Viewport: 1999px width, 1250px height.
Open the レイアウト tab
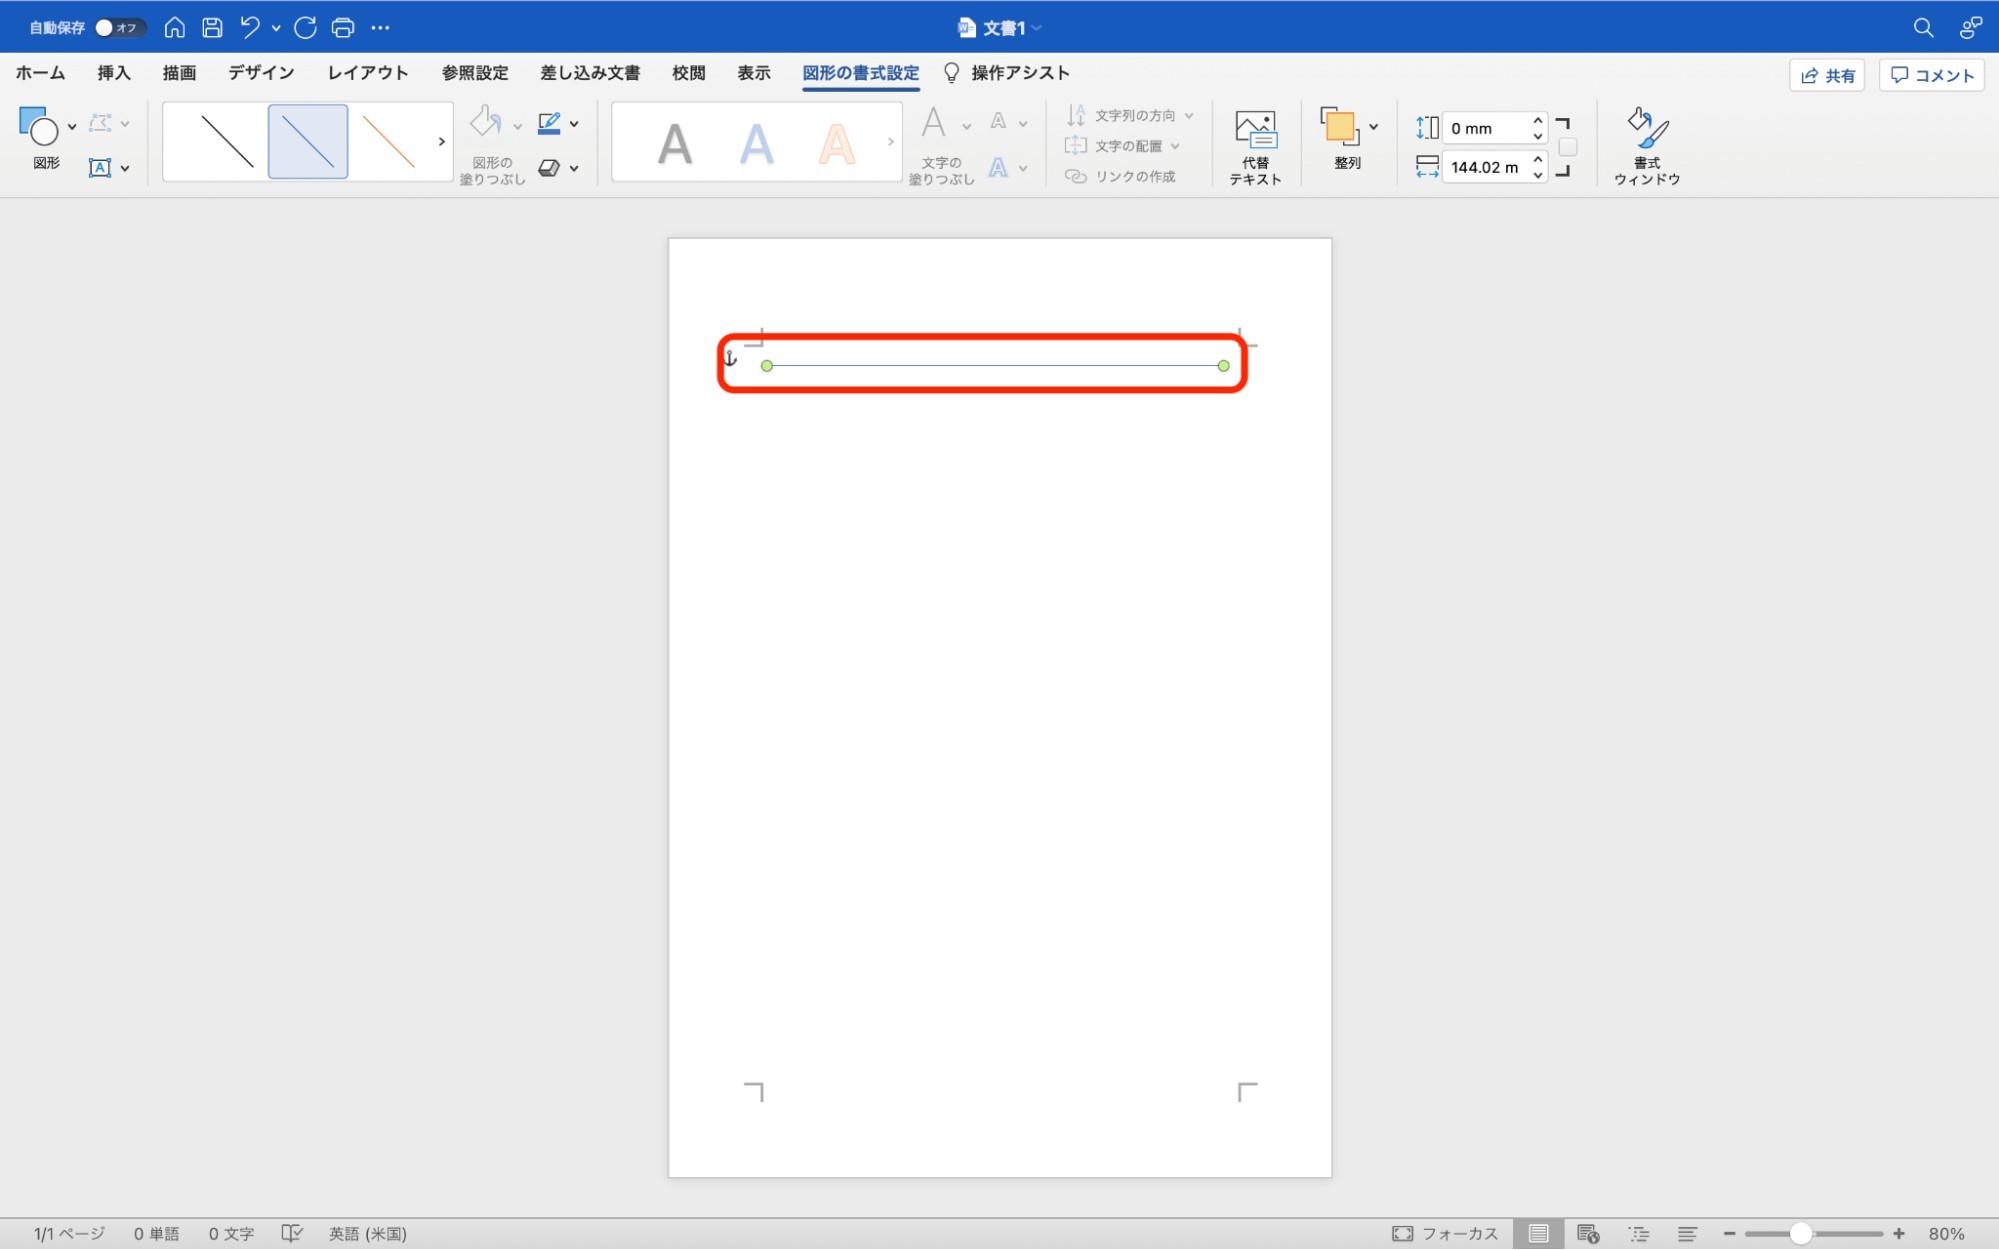click(x=368, y=73)
